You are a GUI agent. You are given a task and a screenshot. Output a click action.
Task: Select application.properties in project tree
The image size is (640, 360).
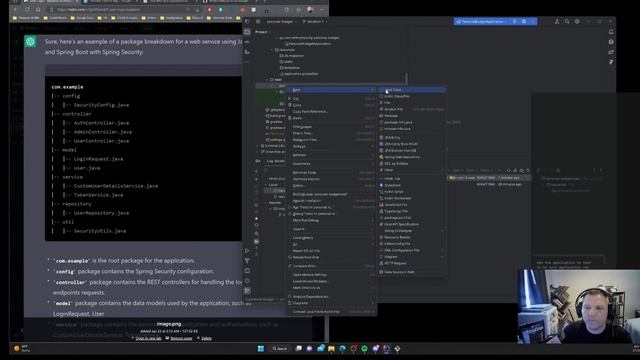coord(300,74)
